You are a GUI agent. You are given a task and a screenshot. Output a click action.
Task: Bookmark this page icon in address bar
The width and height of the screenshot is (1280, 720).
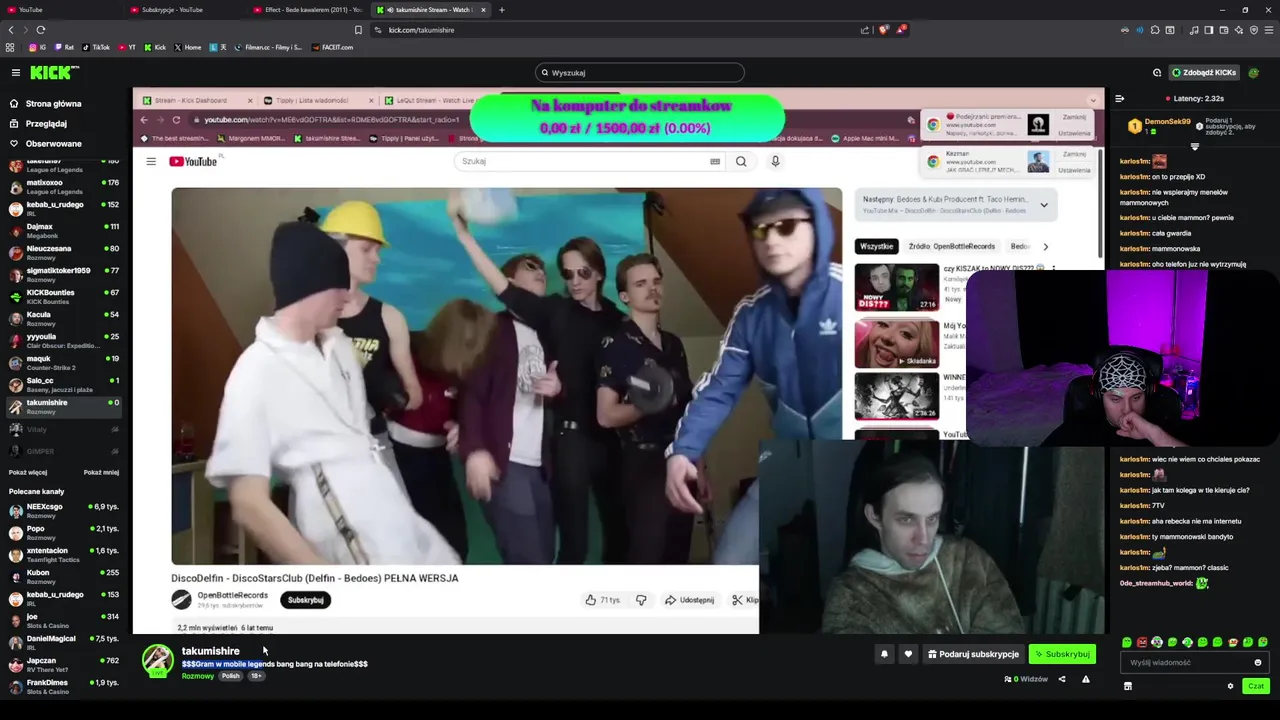click(358, 30)
